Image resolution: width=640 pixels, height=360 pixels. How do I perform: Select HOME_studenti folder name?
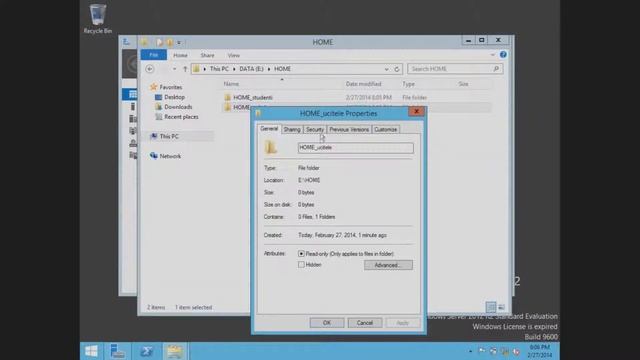tap(253, 98)
